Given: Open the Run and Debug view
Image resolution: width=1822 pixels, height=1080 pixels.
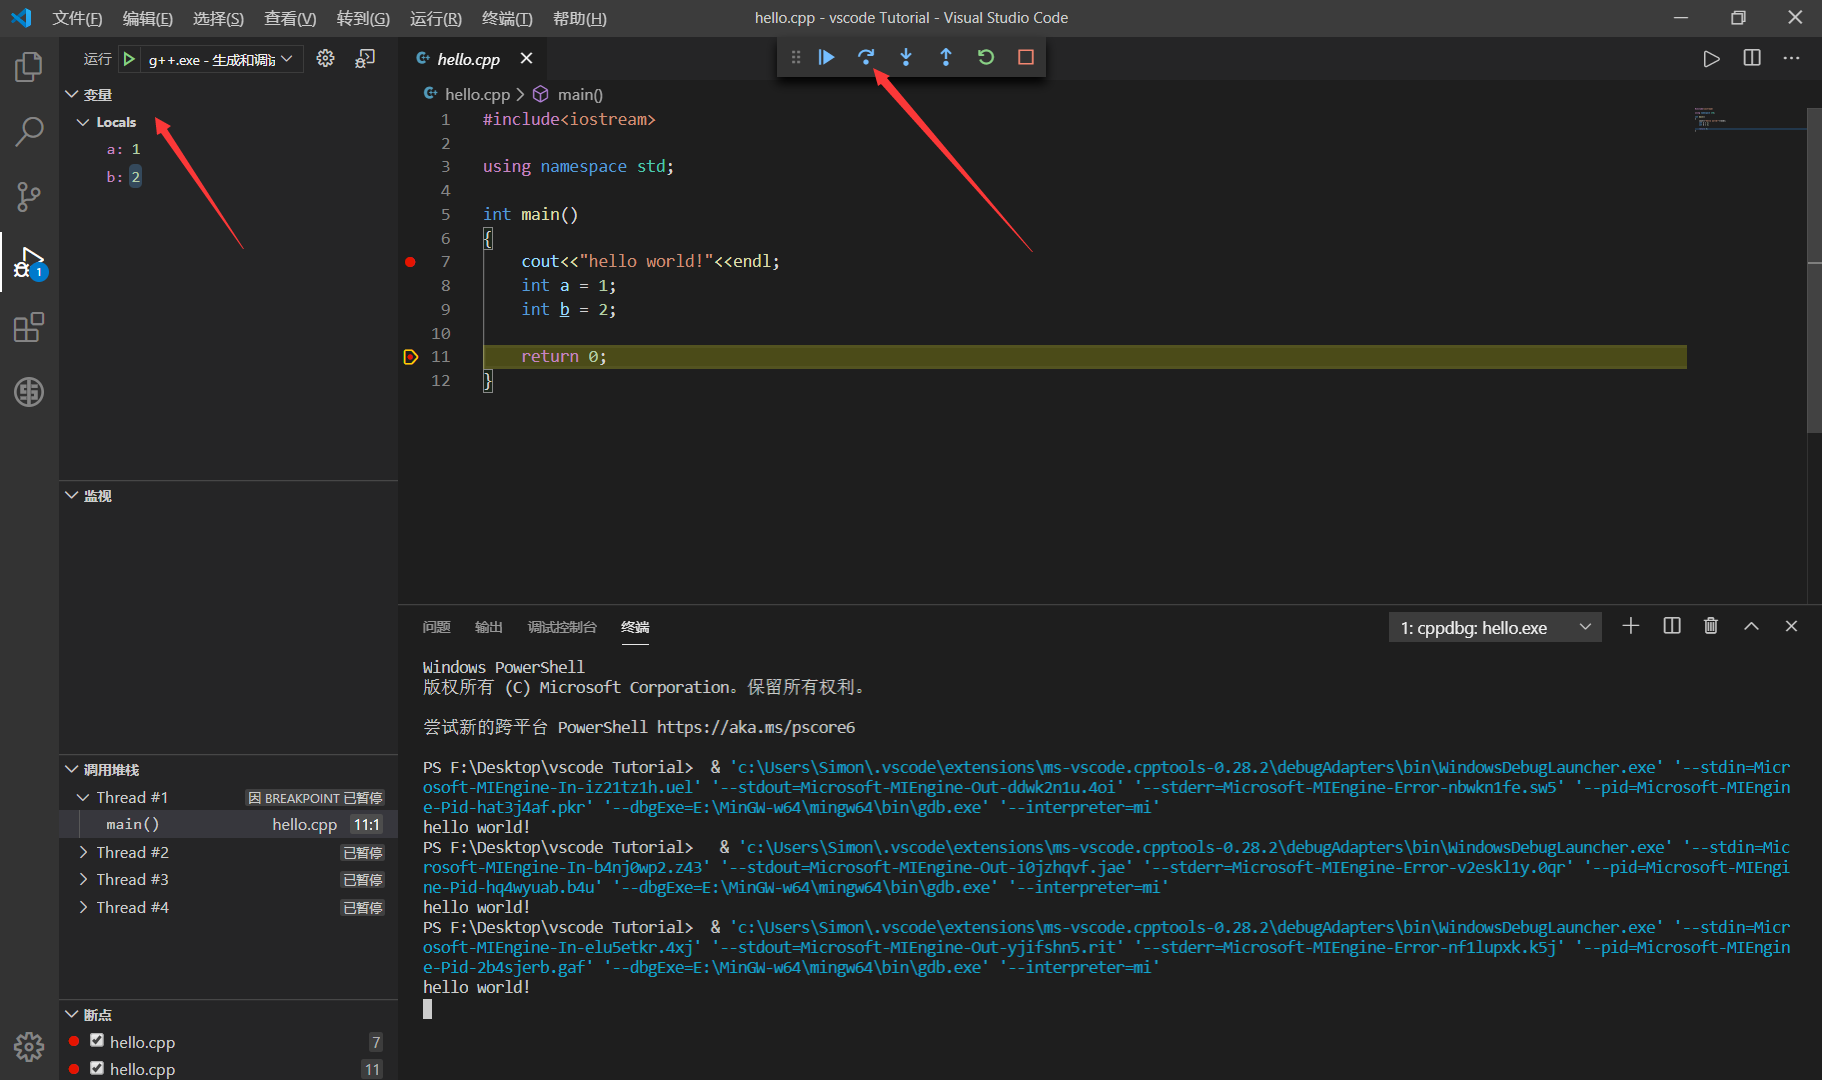Looking at the screenshot, I should click(x=29, y=262).
